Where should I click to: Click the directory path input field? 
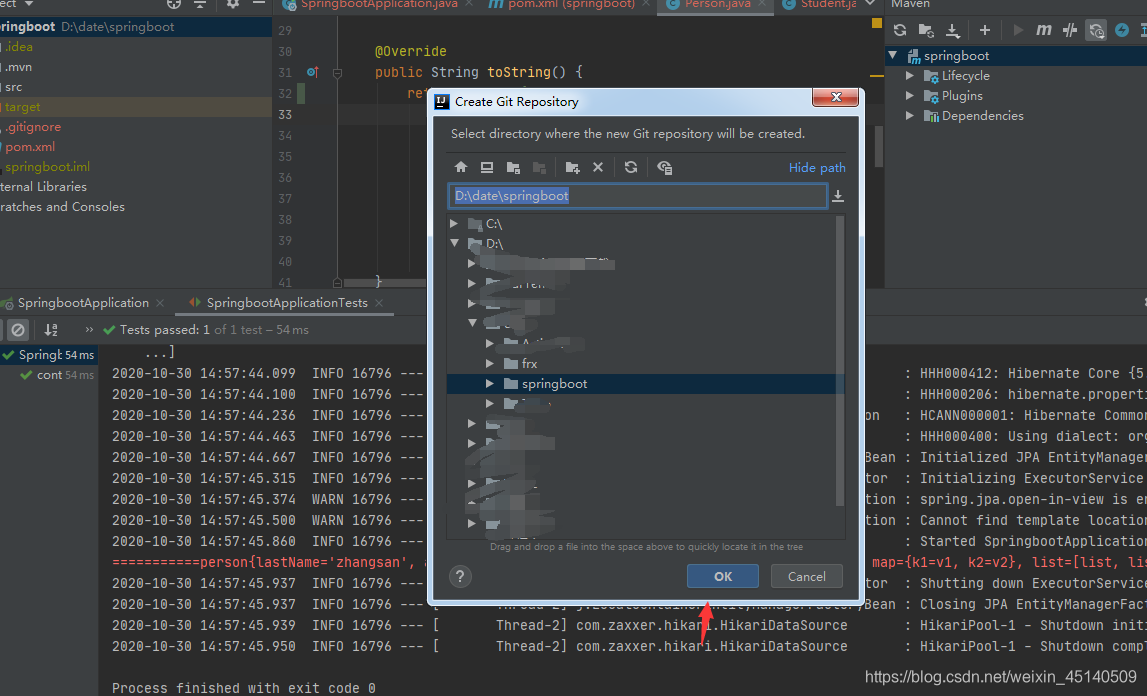click(x=637, y=195)
